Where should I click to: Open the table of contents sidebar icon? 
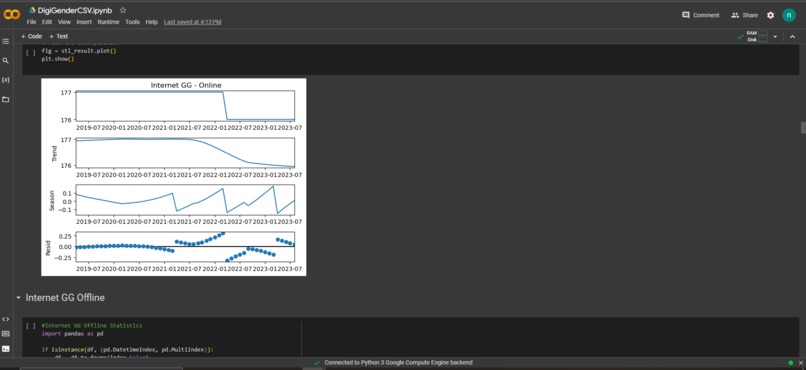pos(6,41)
